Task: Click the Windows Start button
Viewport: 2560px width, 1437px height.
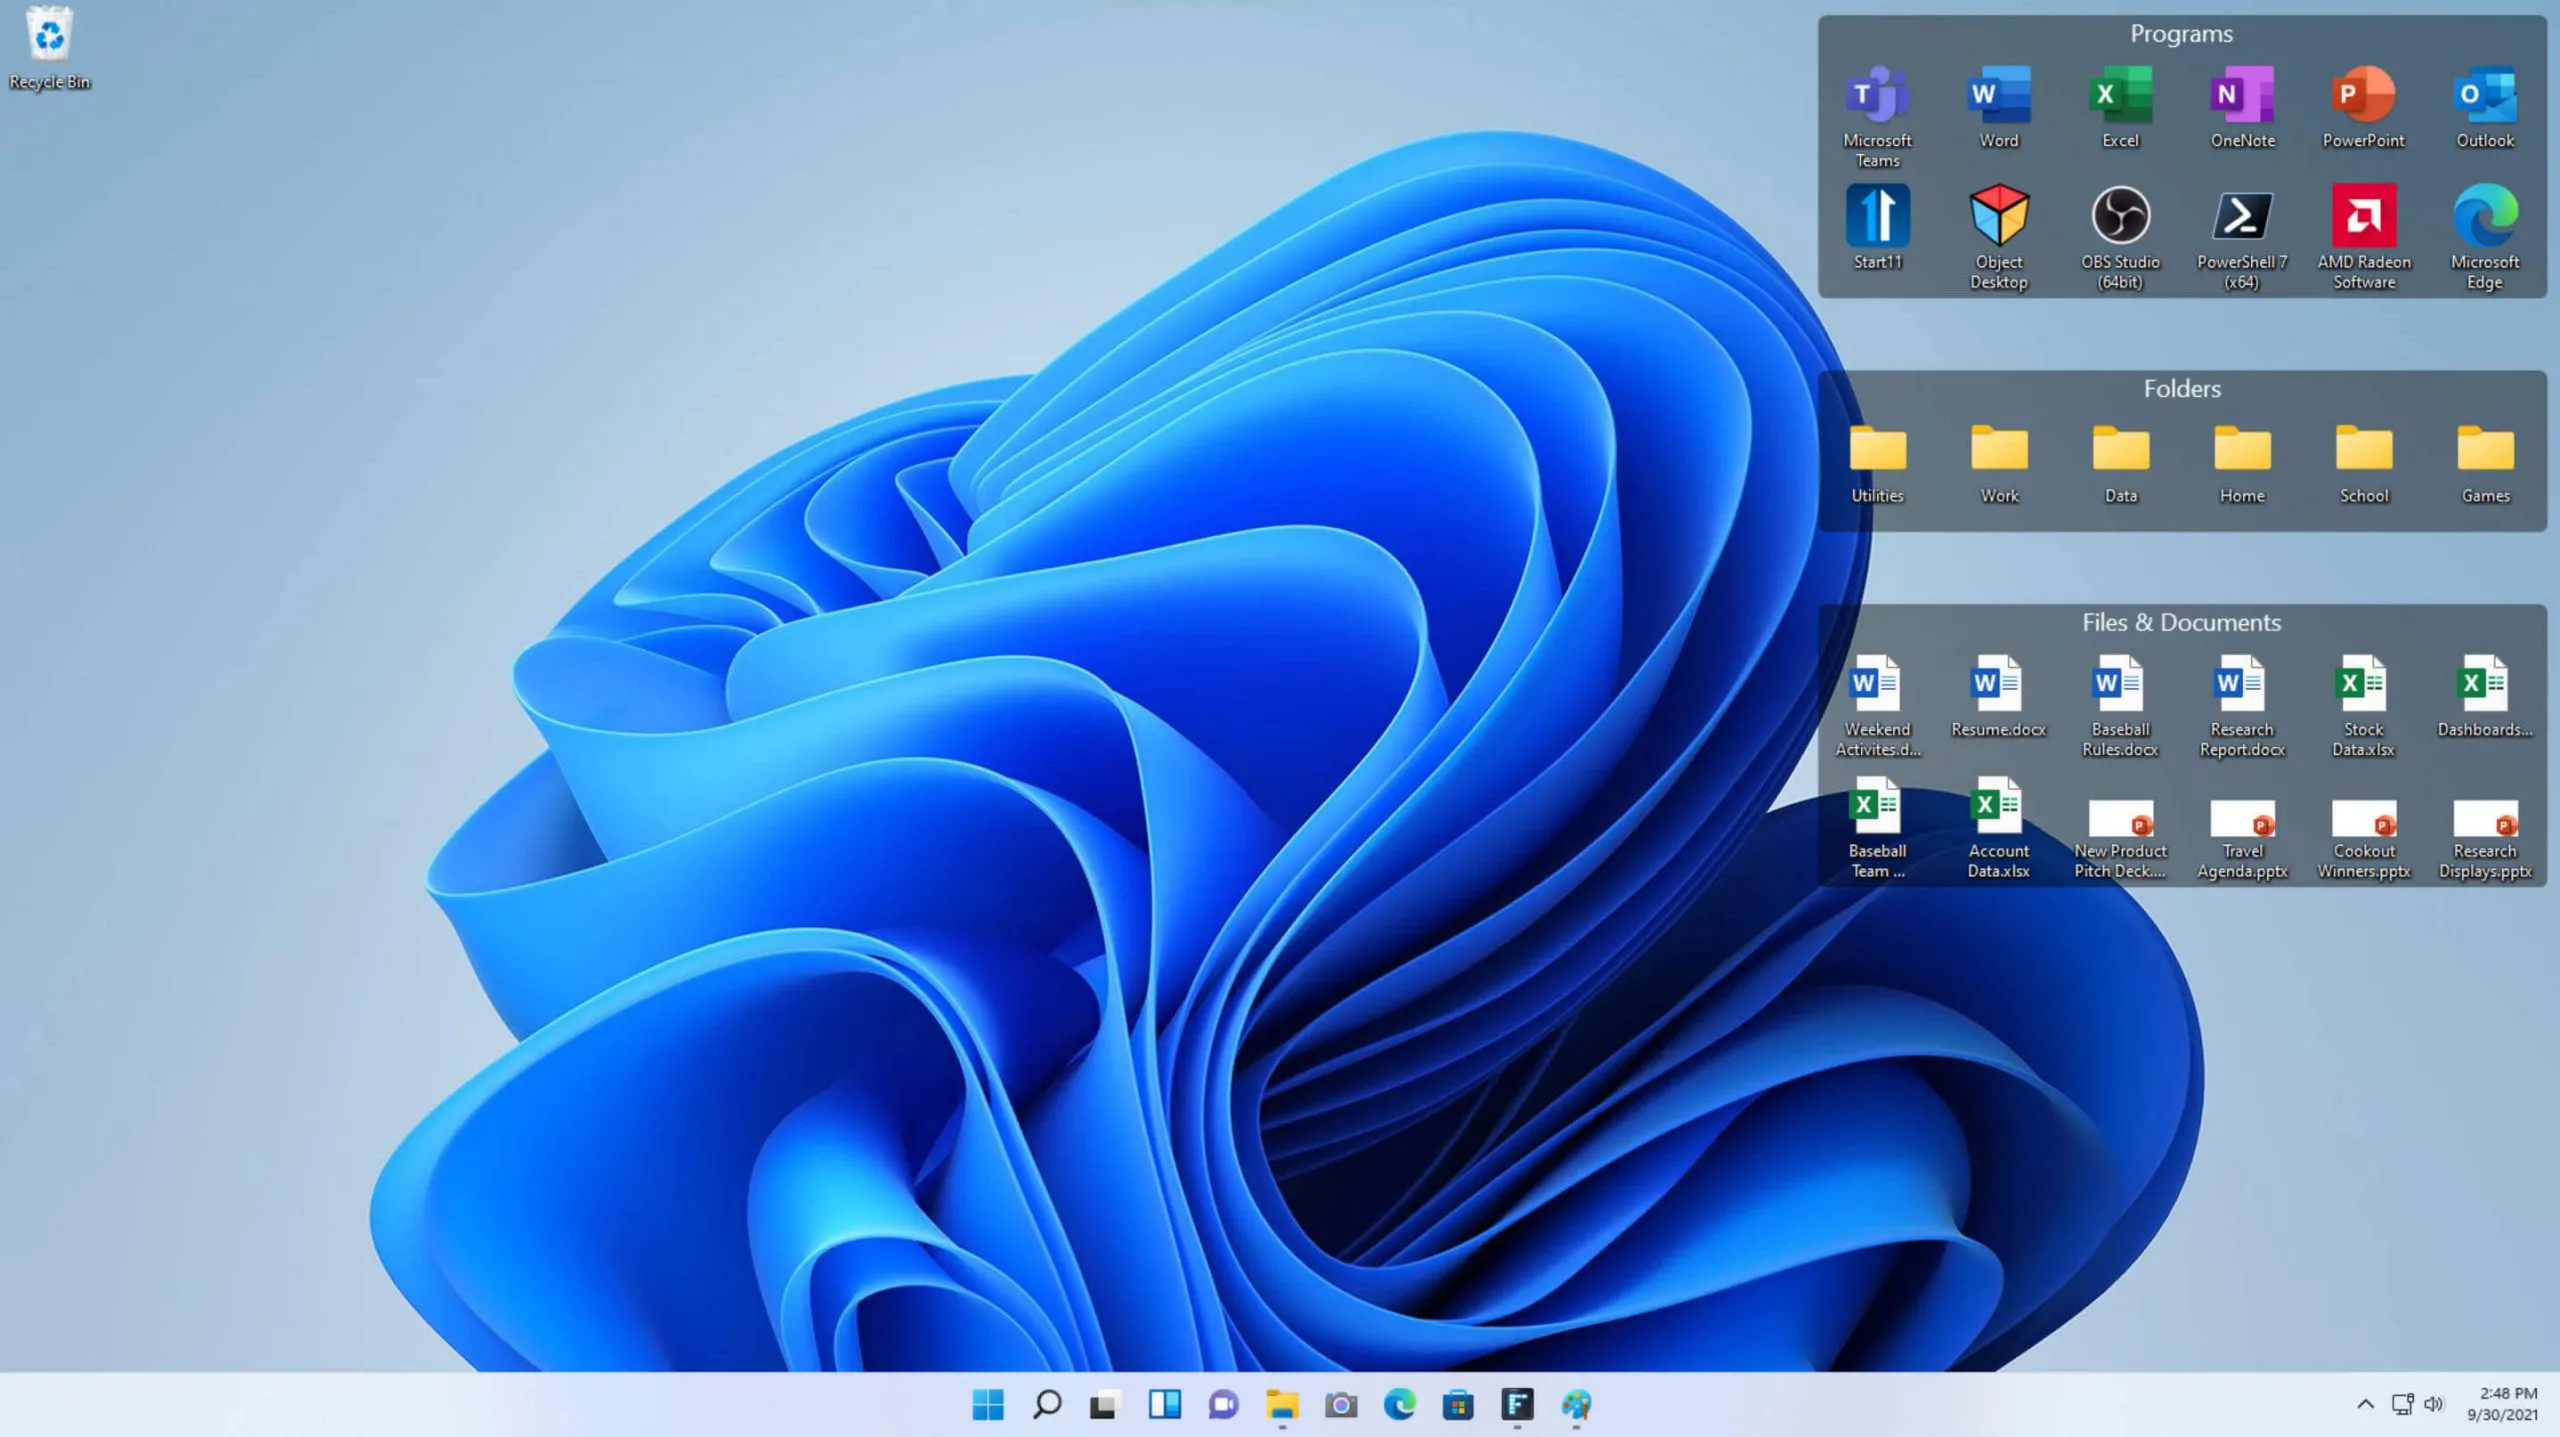Action: 990,1404
